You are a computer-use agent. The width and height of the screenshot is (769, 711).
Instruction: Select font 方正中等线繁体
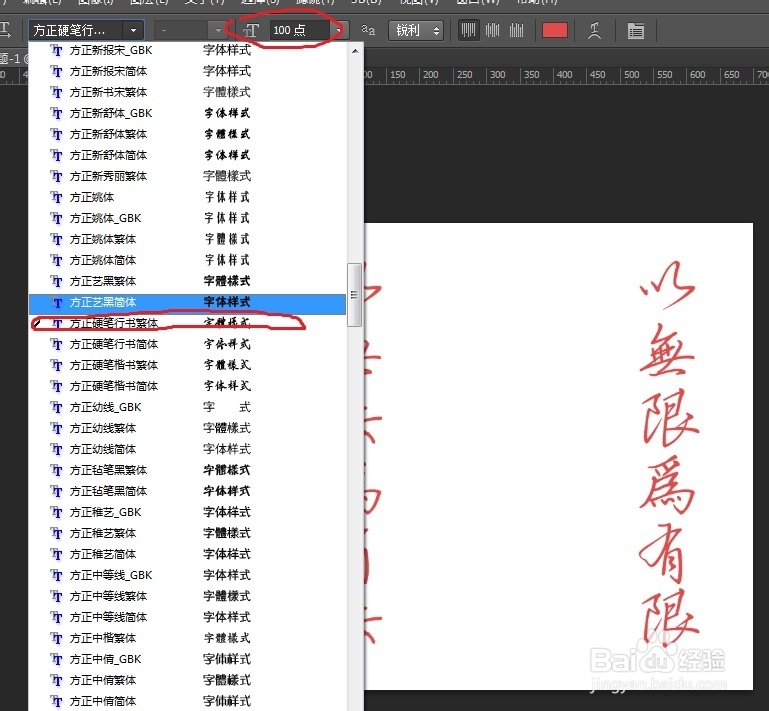(x=187, y=596)
